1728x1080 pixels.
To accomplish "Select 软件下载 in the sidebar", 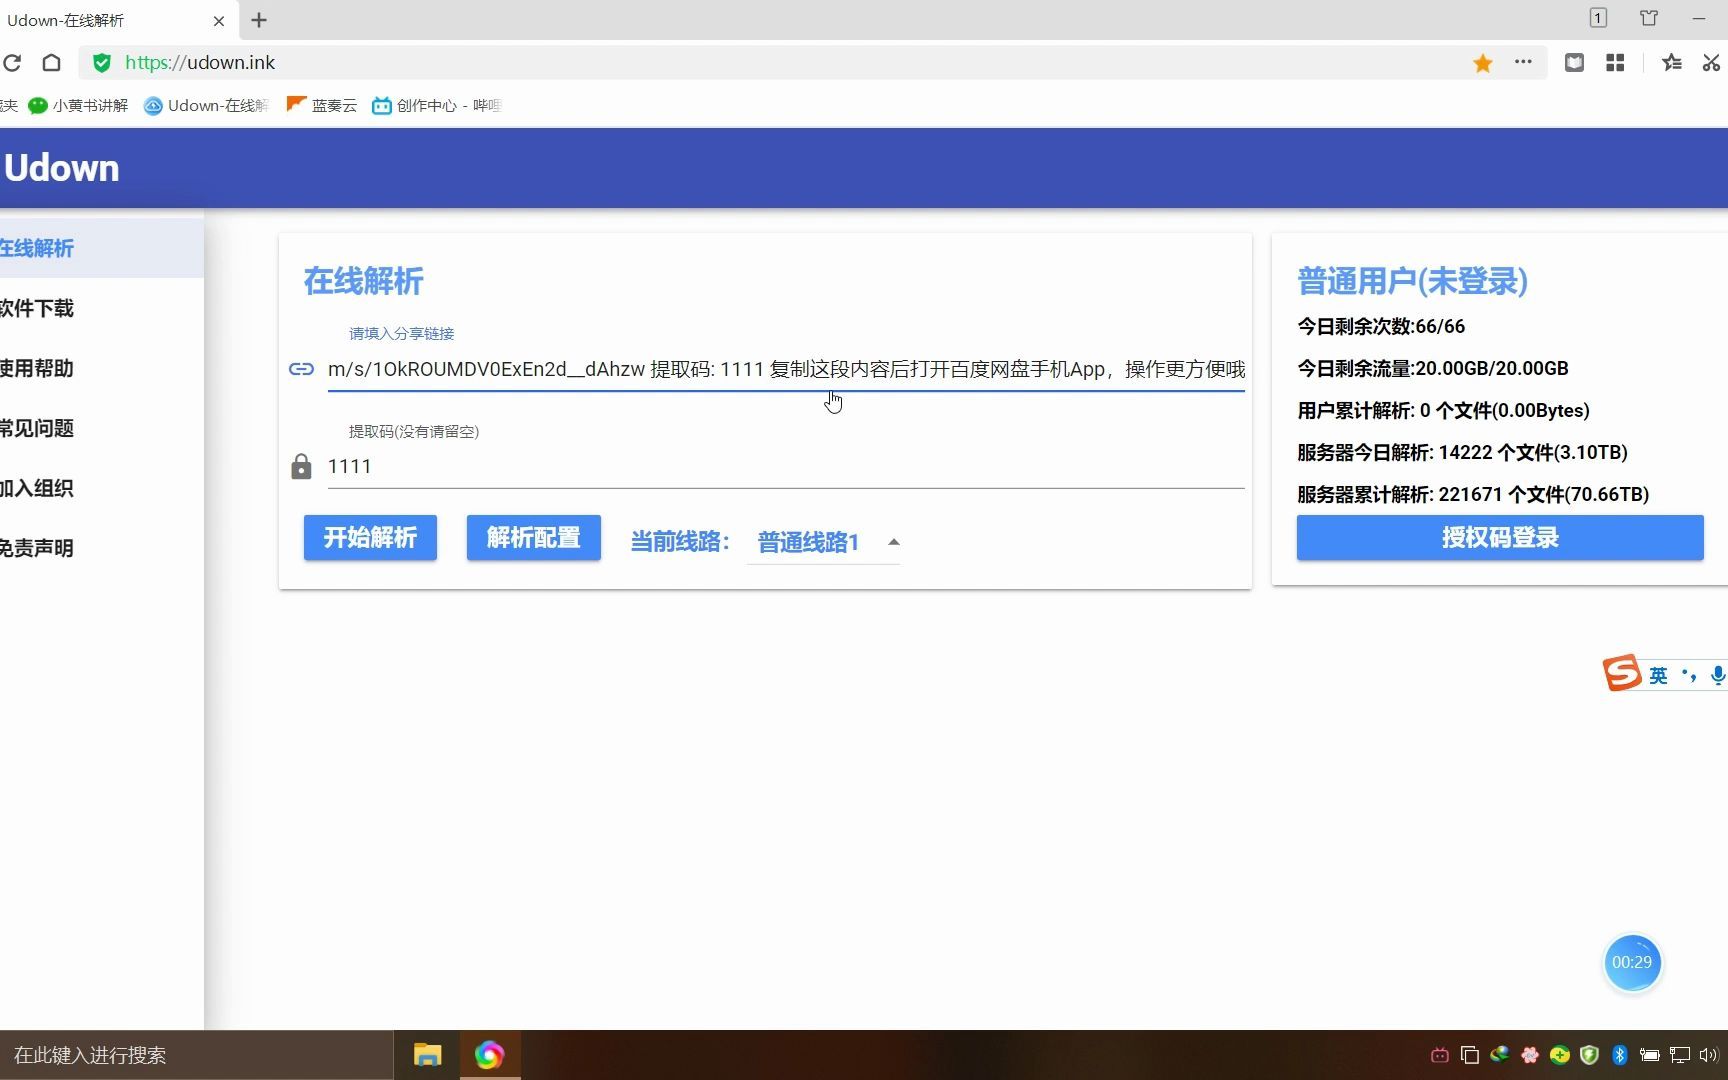I will click(x=102, y=308).
